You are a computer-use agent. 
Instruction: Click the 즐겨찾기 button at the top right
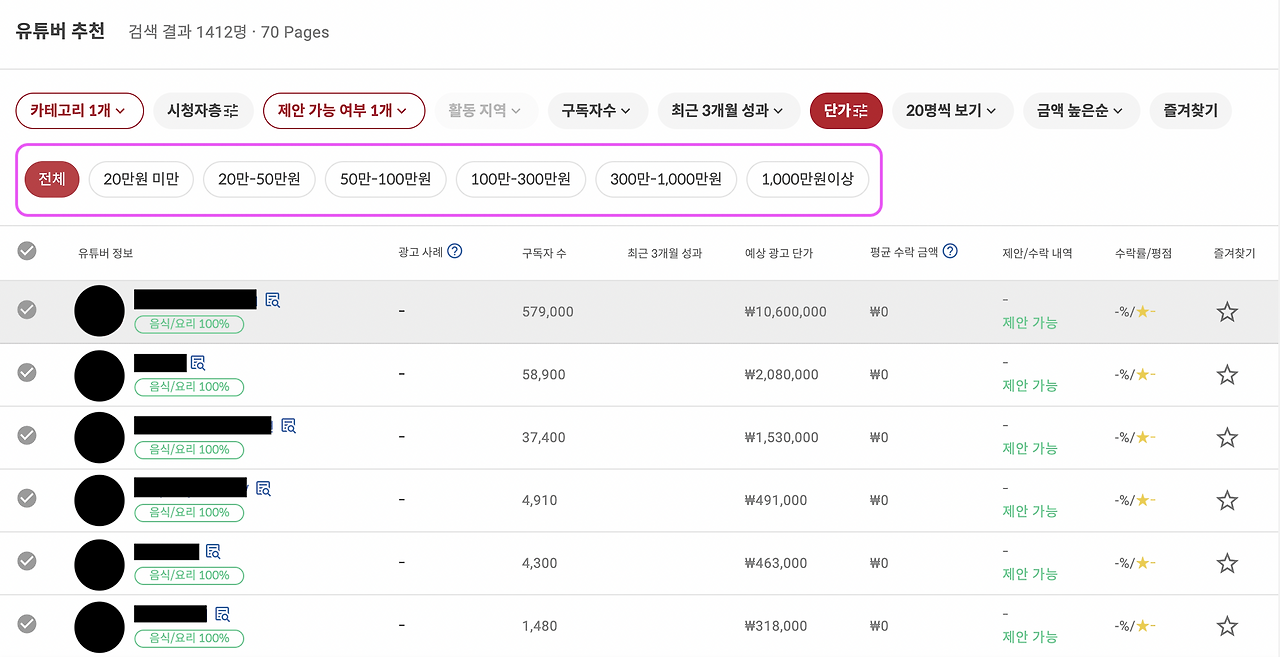(x=1190, y=111)
